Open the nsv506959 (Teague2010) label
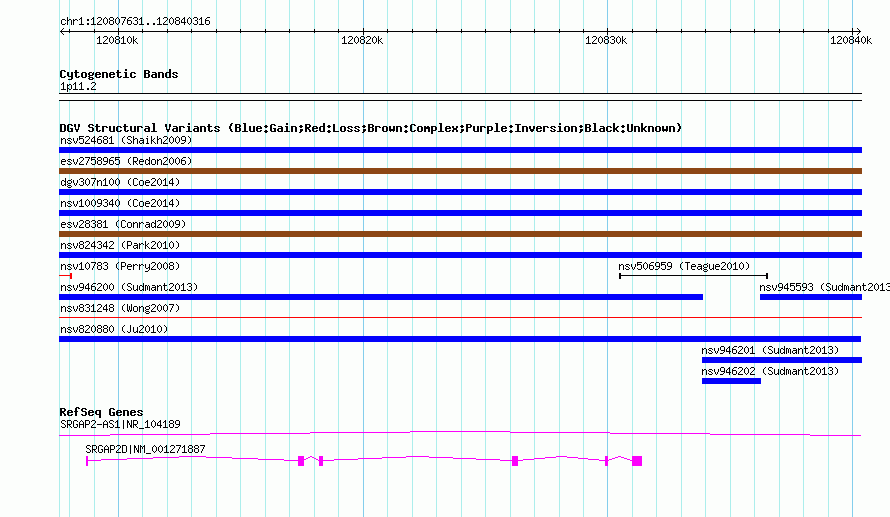 [x=684, y=266]
